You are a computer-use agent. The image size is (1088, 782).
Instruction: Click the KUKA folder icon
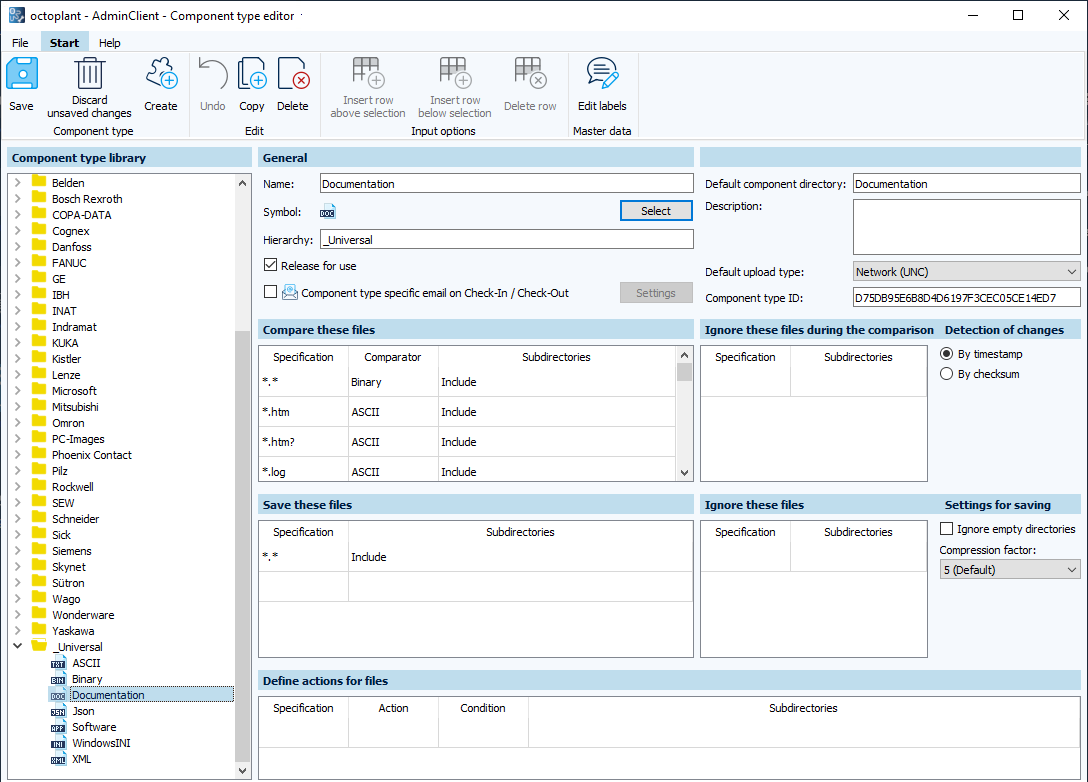(39, 342)
